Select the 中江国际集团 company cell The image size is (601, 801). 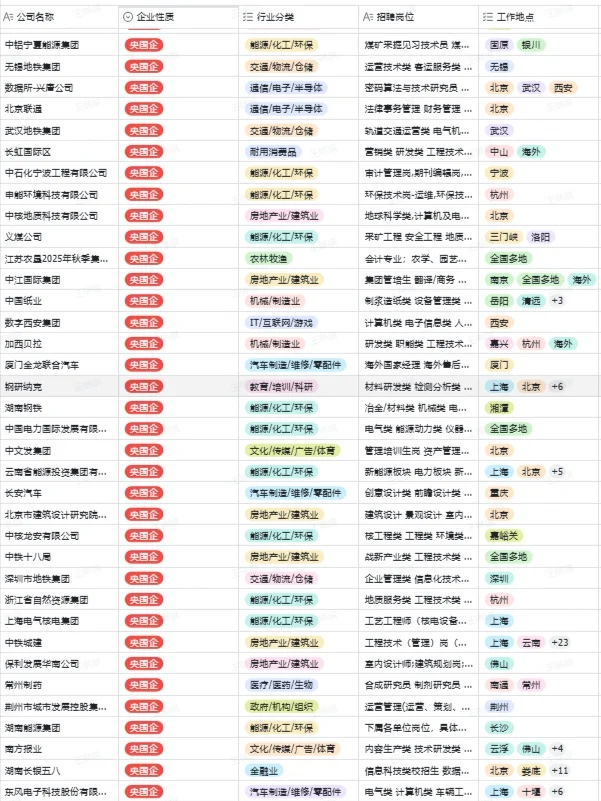(x=59, y=280)
